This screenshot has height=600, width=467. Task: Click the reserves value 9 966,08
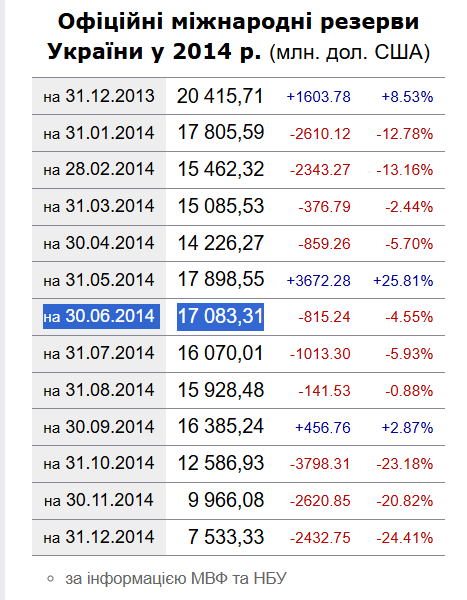(226, 500)
